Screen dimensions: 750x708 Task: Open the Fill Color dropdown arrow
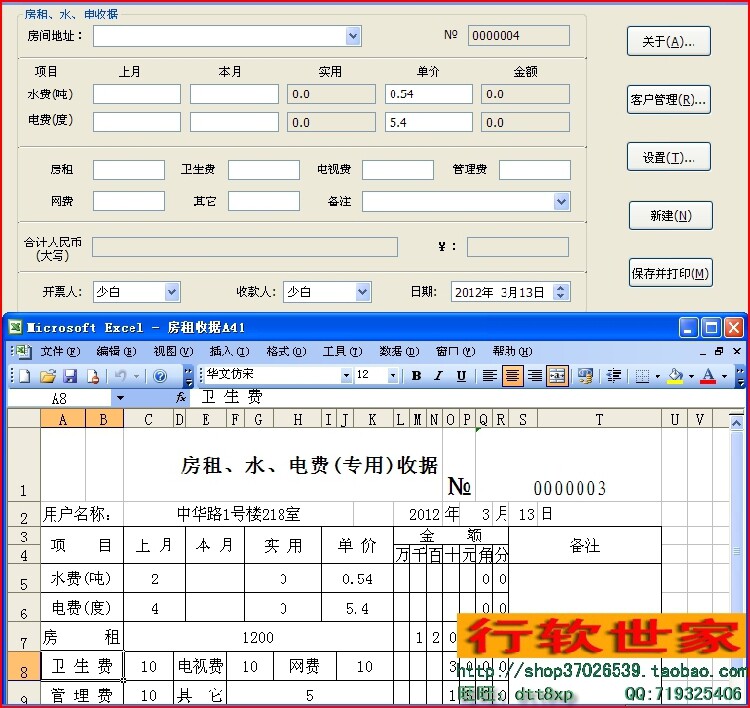691,376
